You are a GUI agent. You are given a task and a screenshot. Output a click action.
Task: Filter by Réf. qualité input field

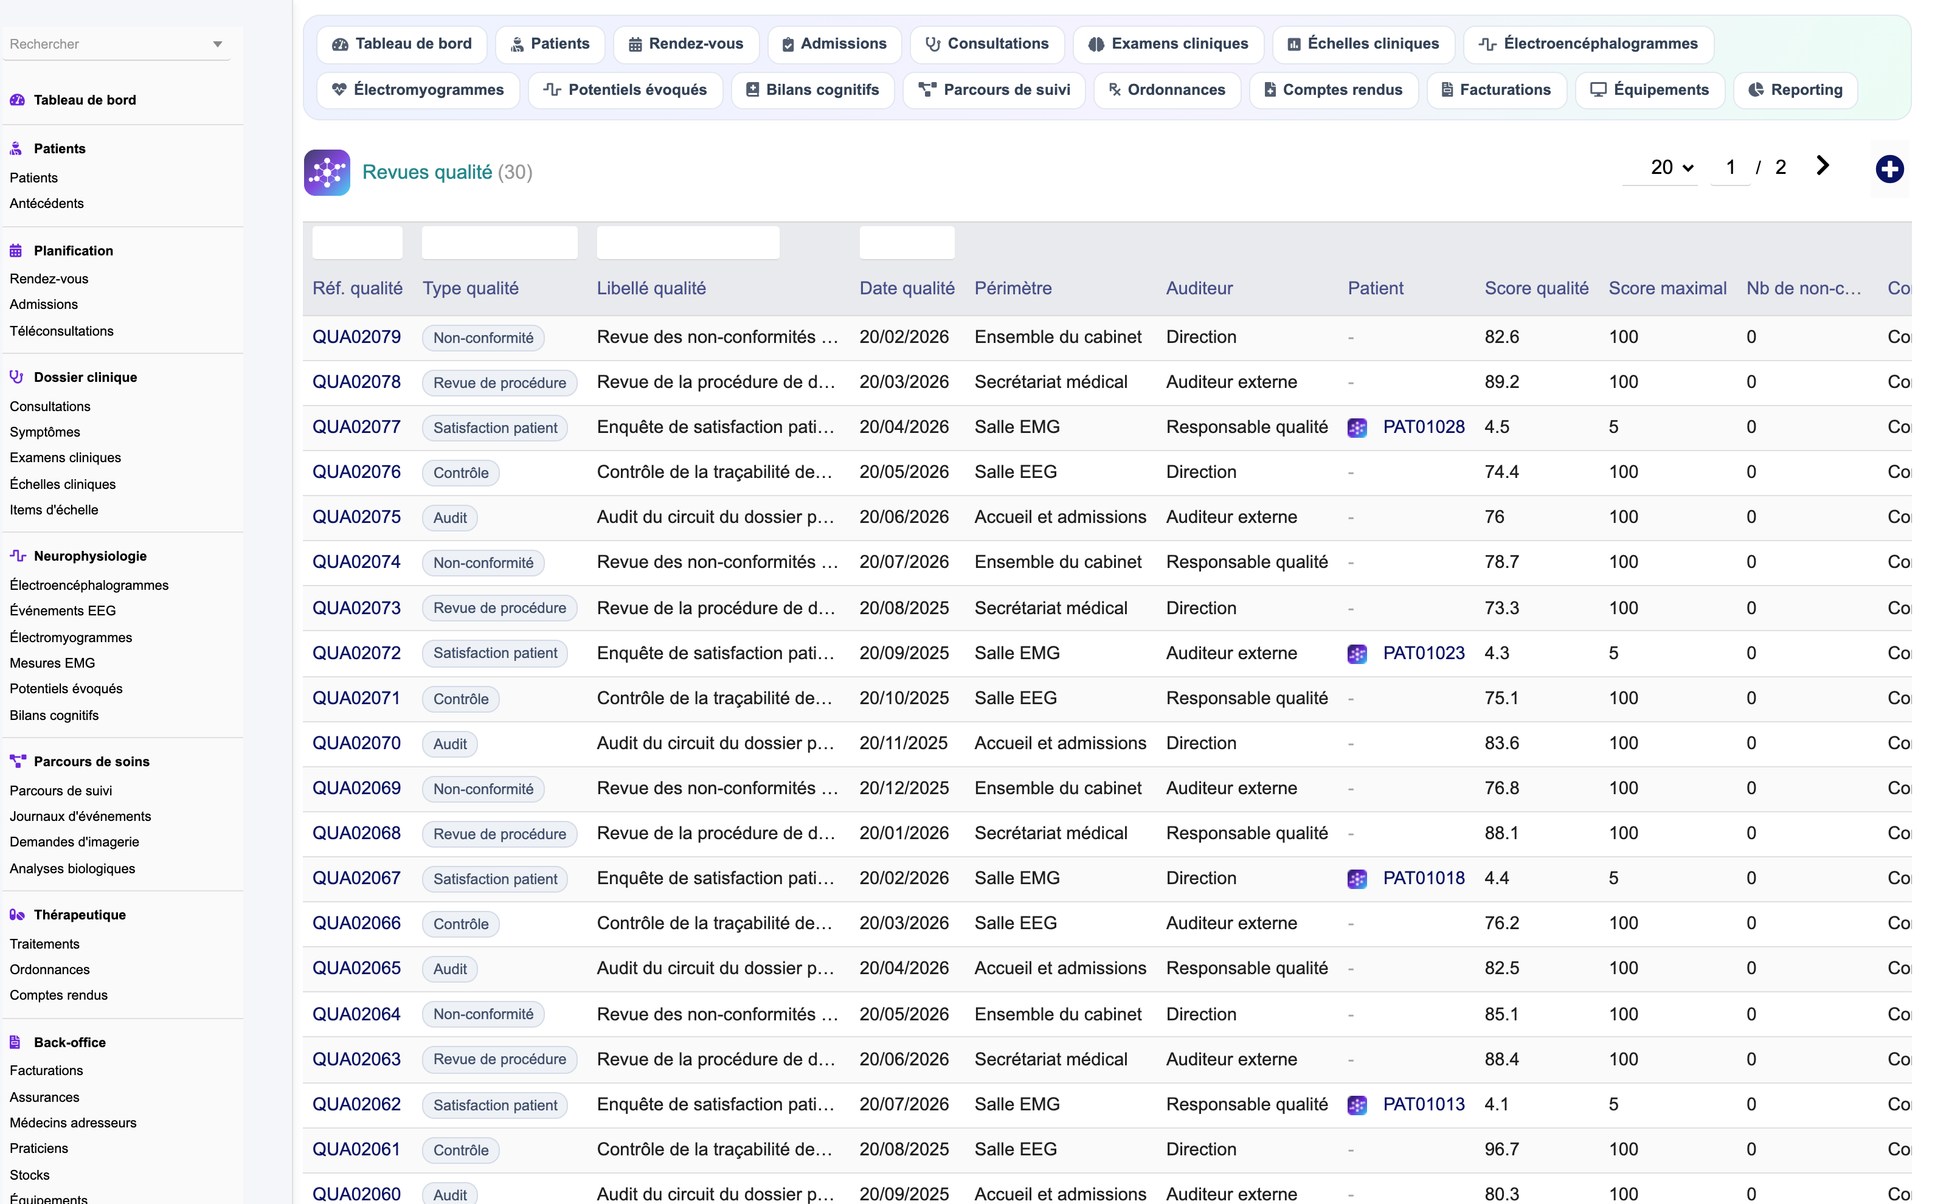click(x=357, y=242)
